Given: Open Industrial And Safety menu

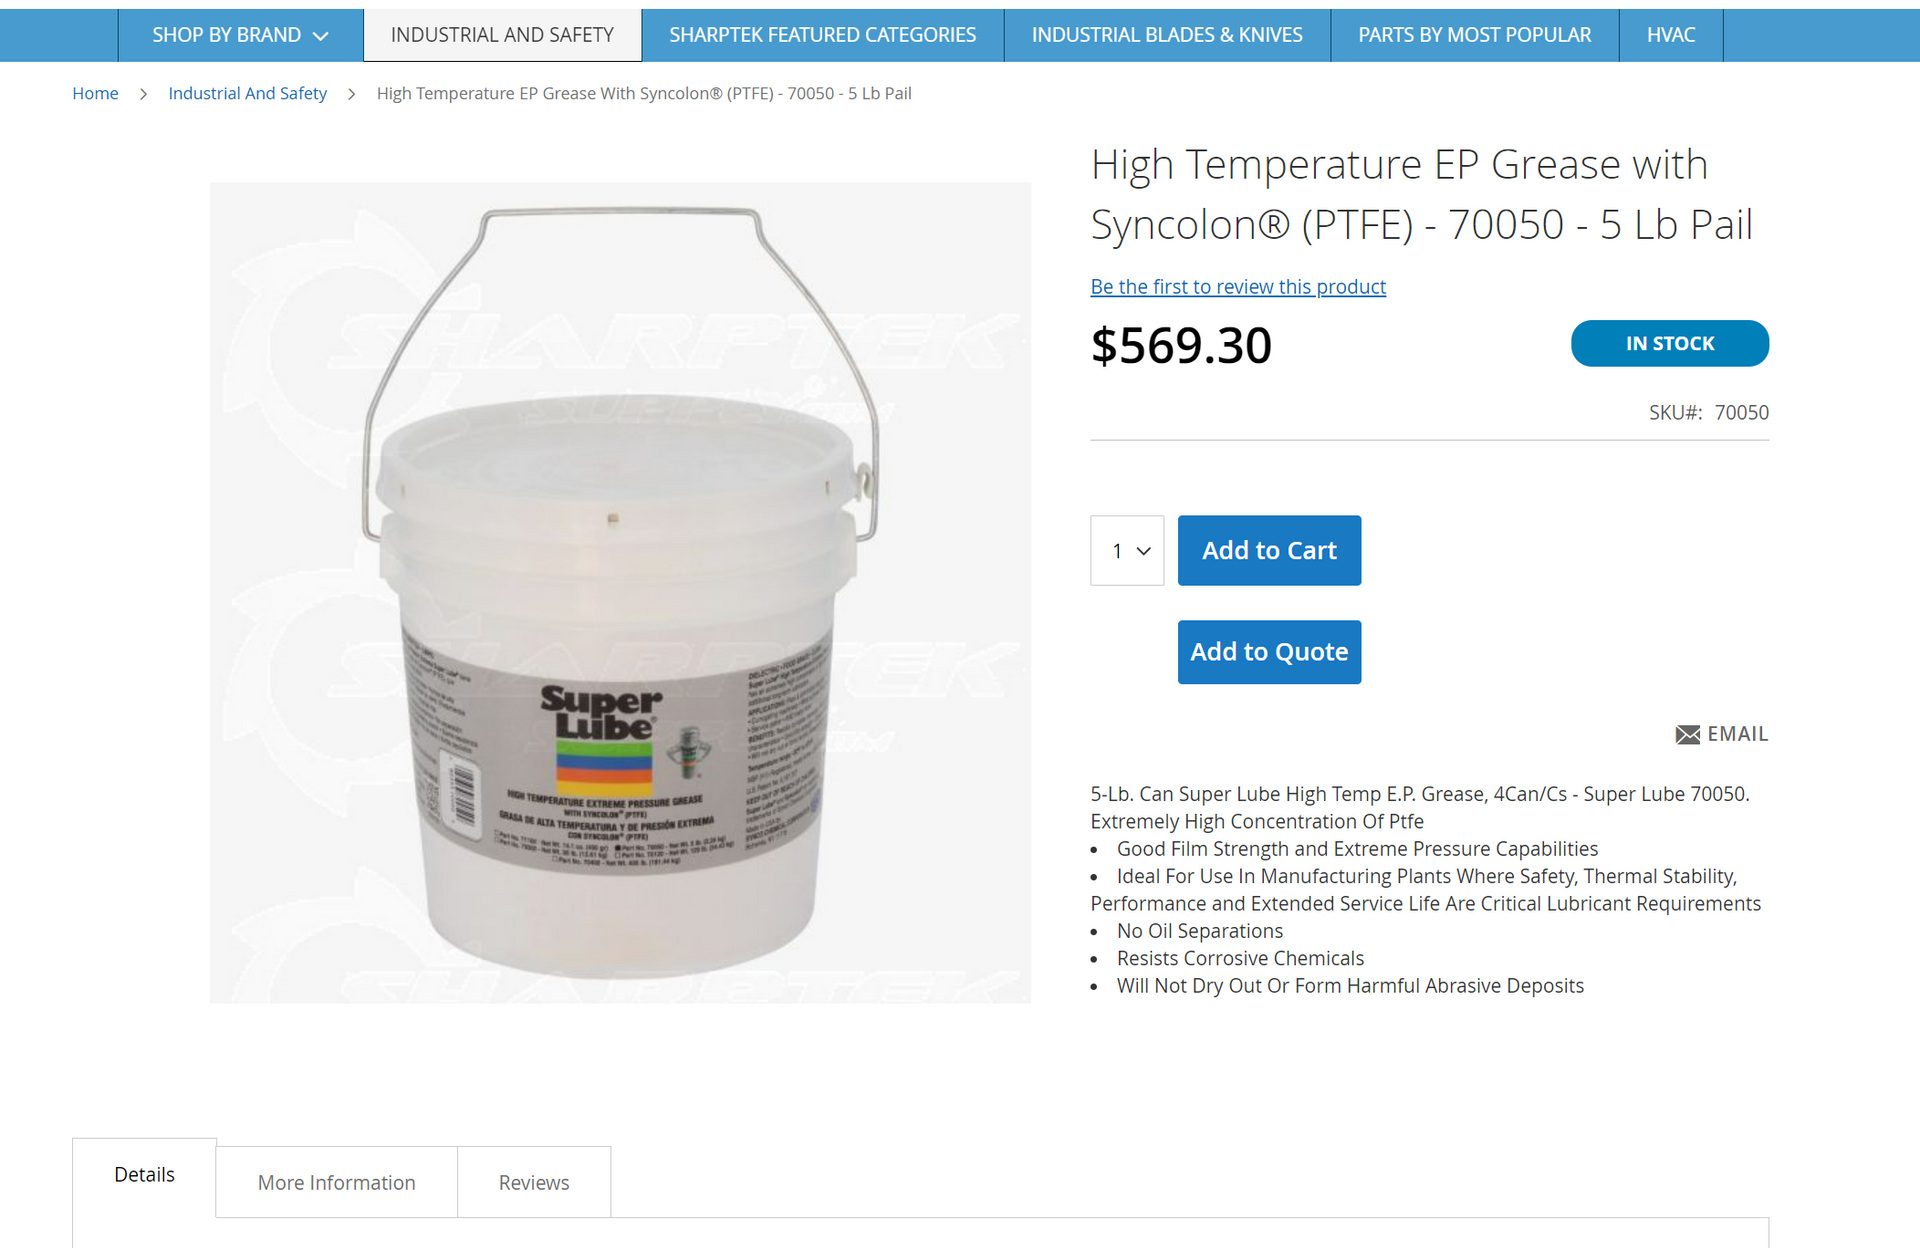Looking at the screenshot, I should pyautogui.click(x=502, y=35).
